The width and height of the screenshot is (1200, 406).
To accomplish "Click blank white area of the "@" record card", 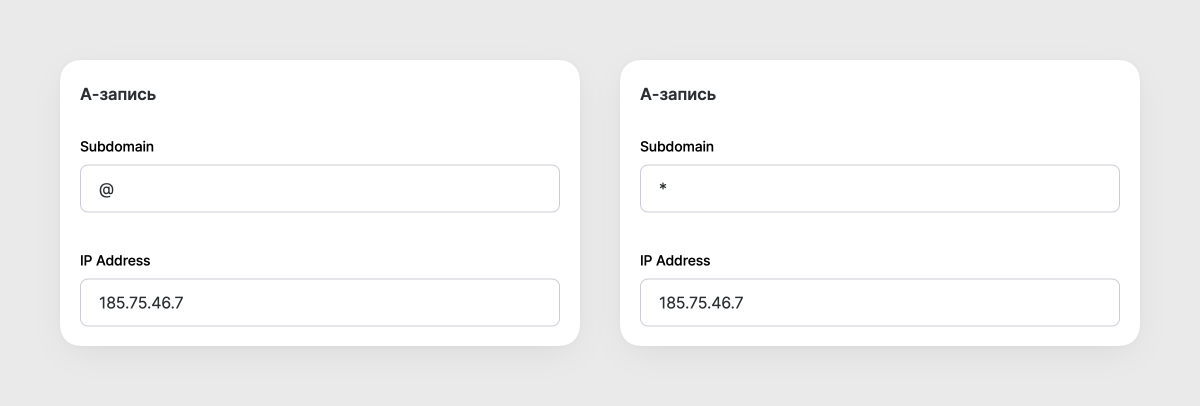I will tap(400, 110).
